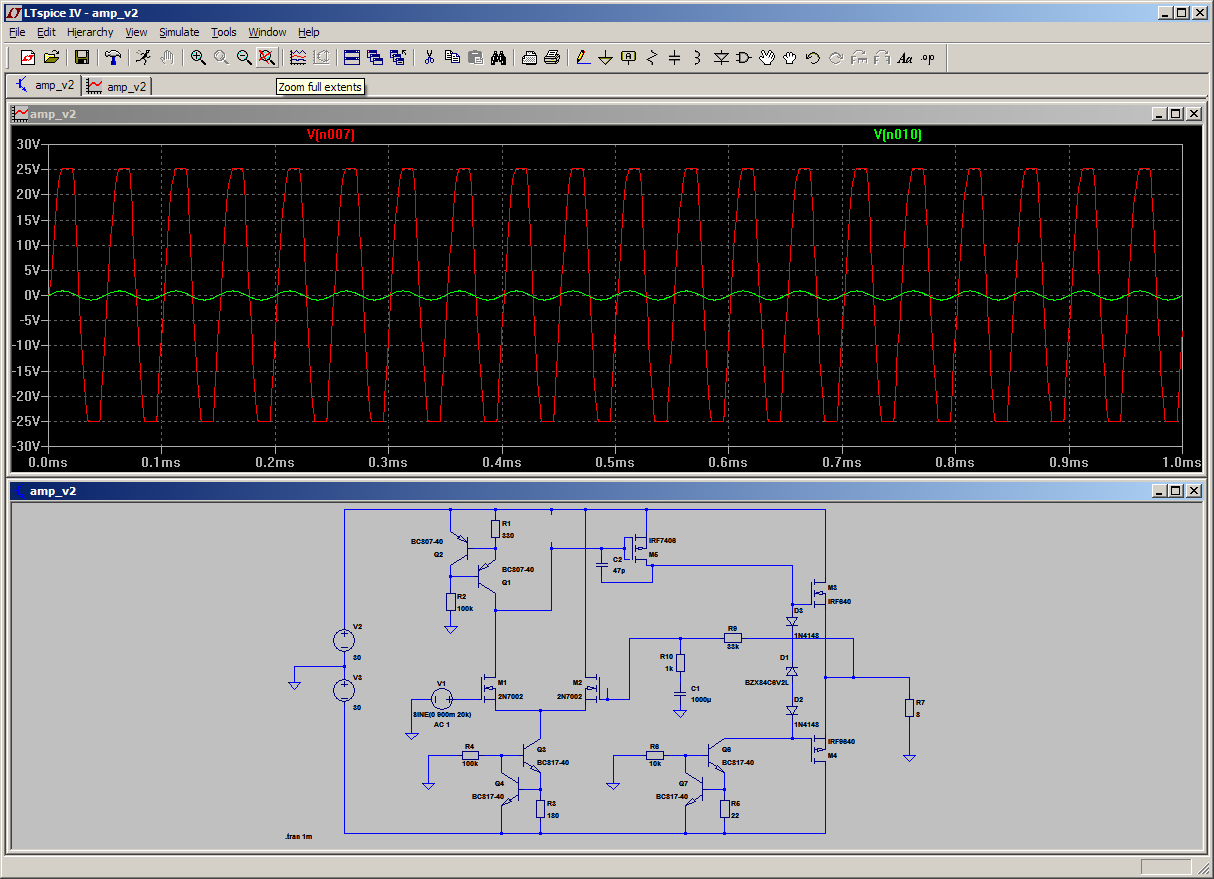1214x879 pixels.
Task: Click the SPICE directive .op icon
Action: tap(928, 57)
